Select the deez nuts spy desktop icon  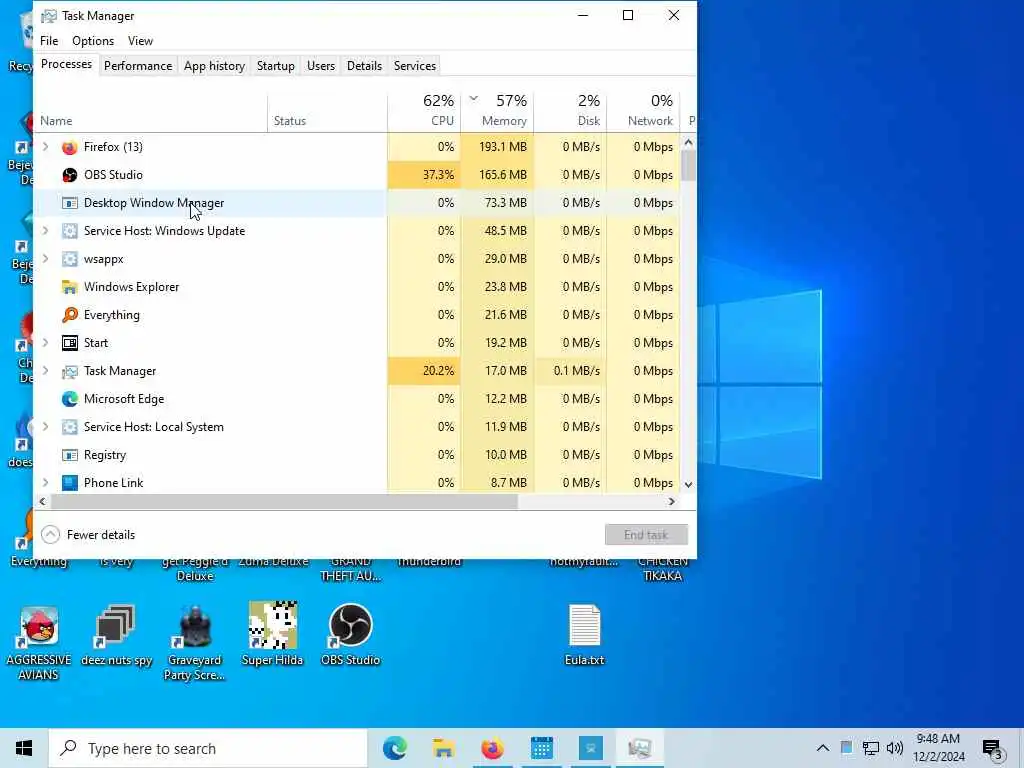(x=116, y=635)
